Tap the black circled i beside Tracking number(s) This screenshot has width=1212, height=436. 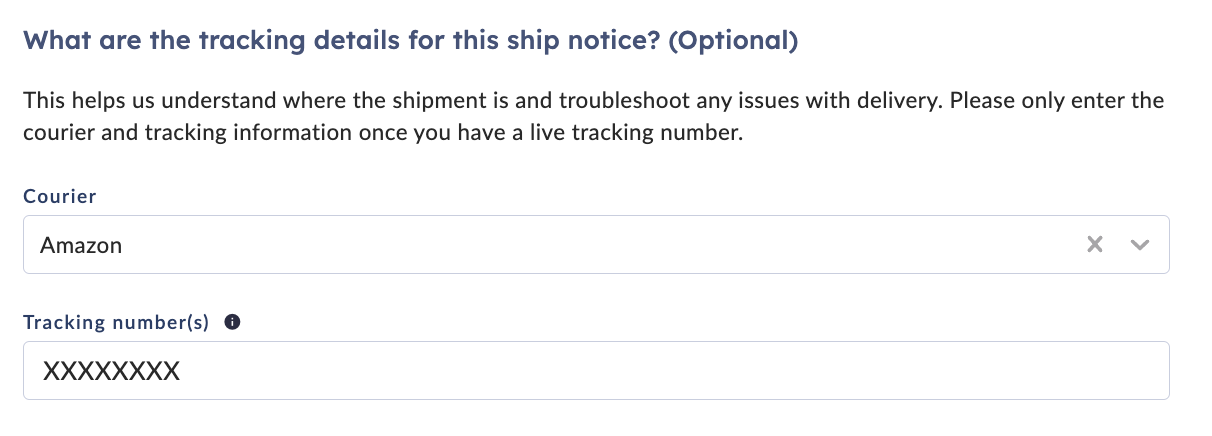[x=232, y=322]
